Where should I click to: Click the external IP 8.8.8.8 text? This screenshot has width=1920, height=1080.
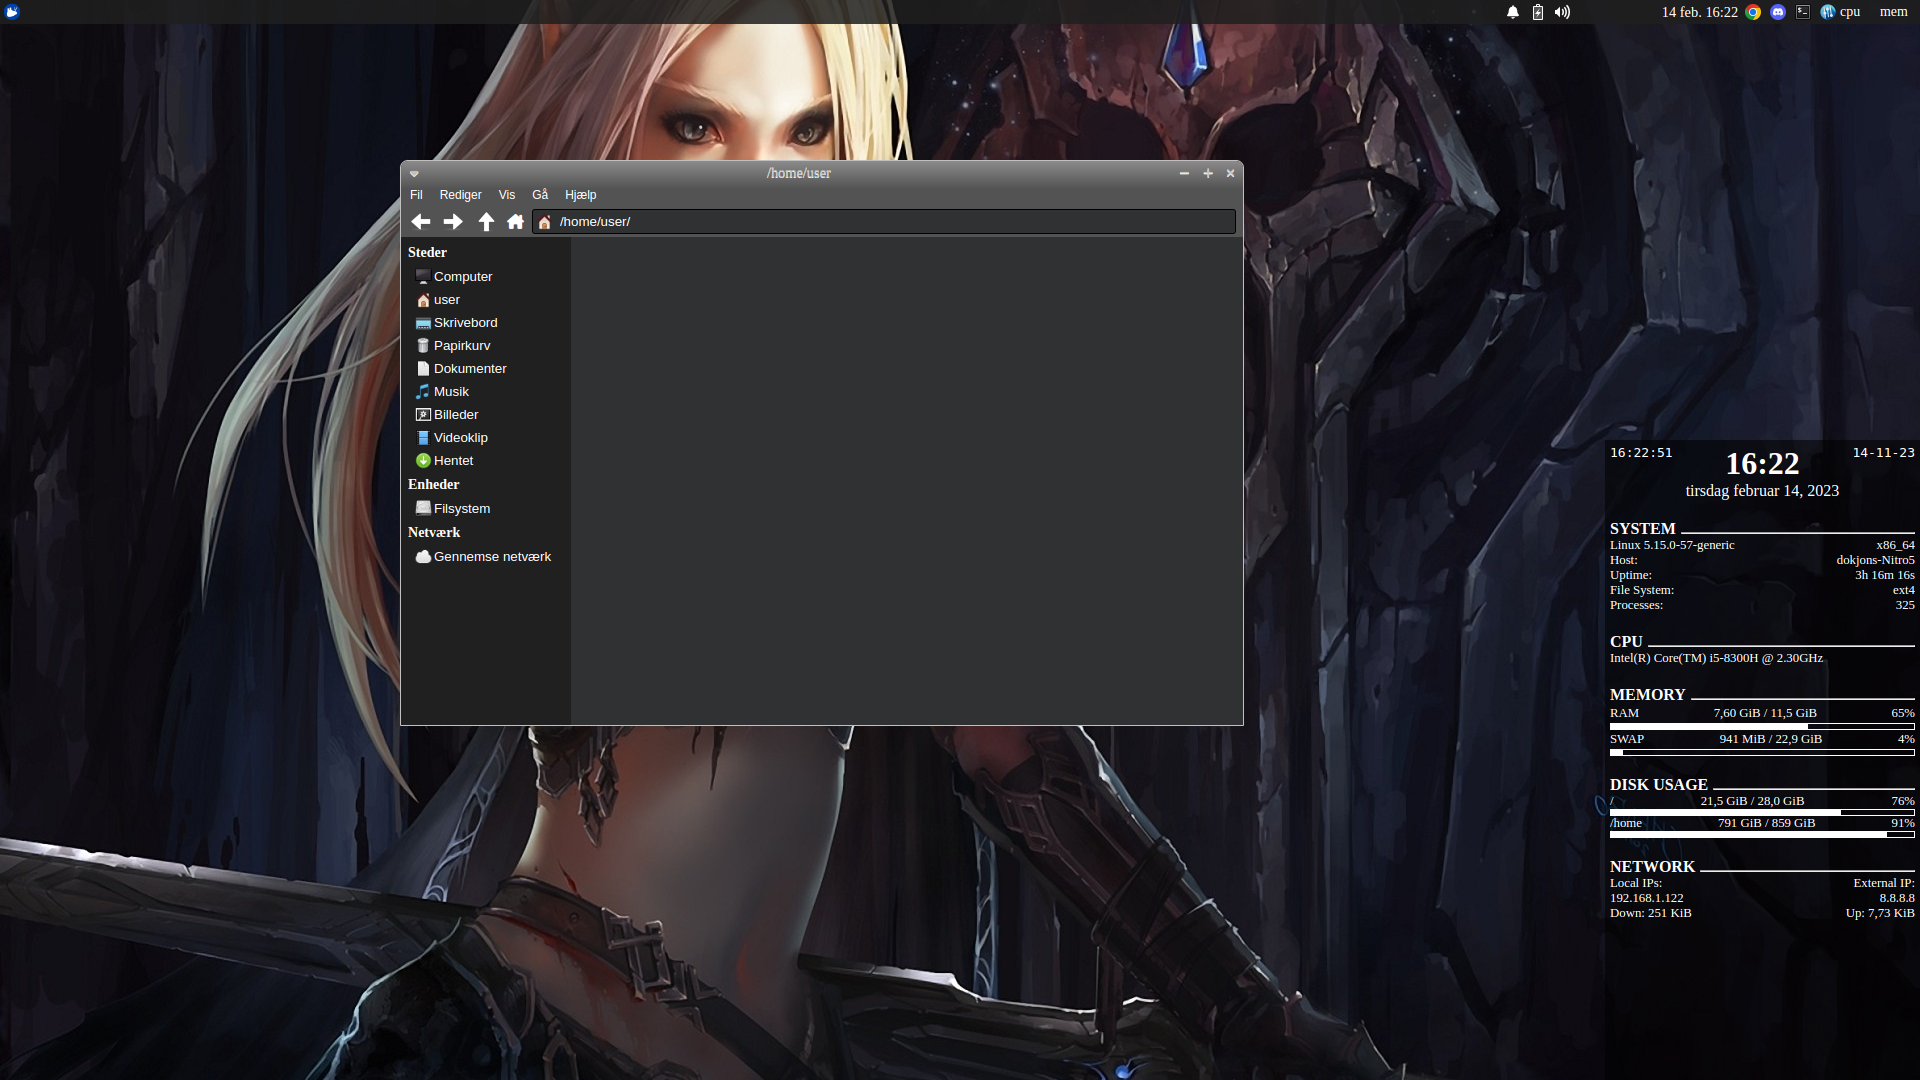point(1897,898)
